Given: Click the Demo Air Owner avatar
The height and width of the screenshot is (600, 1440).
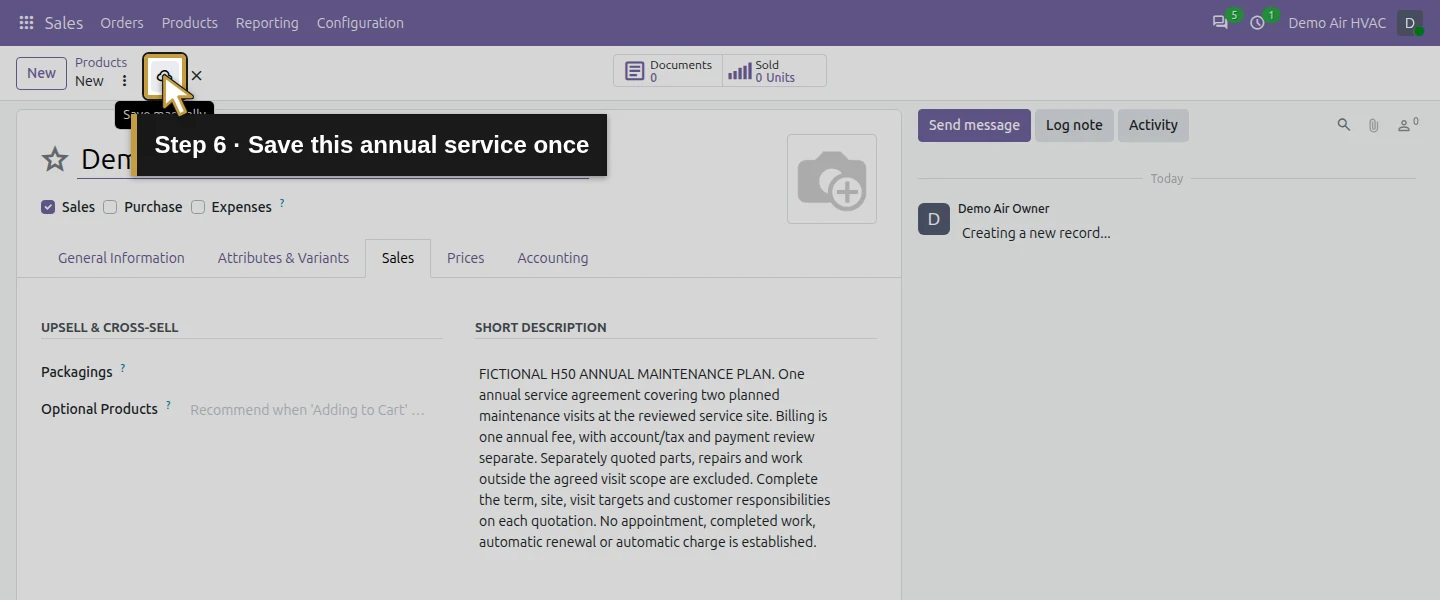Looking at the screenshot, I should 934,219.
